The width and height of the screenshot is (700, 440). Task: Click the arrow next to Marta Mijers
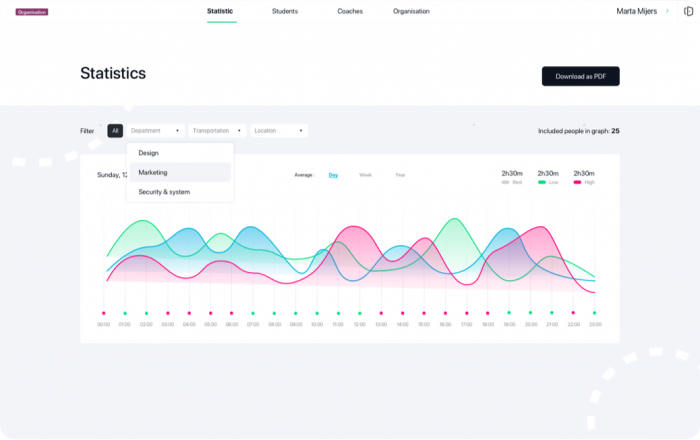tap(667, 11)
